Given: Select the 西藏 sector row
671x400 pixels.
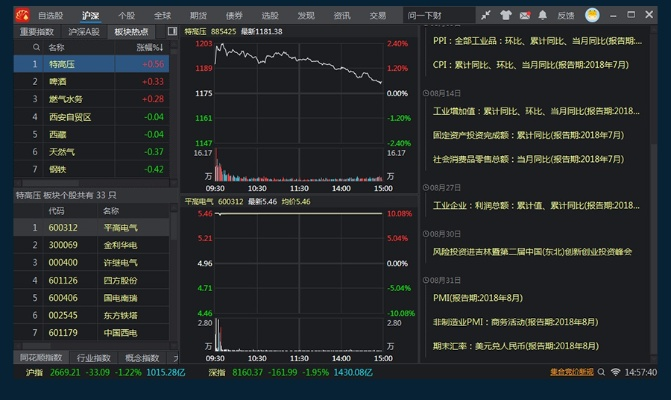Looking at the screenshot, I should [x=92, y=134].
